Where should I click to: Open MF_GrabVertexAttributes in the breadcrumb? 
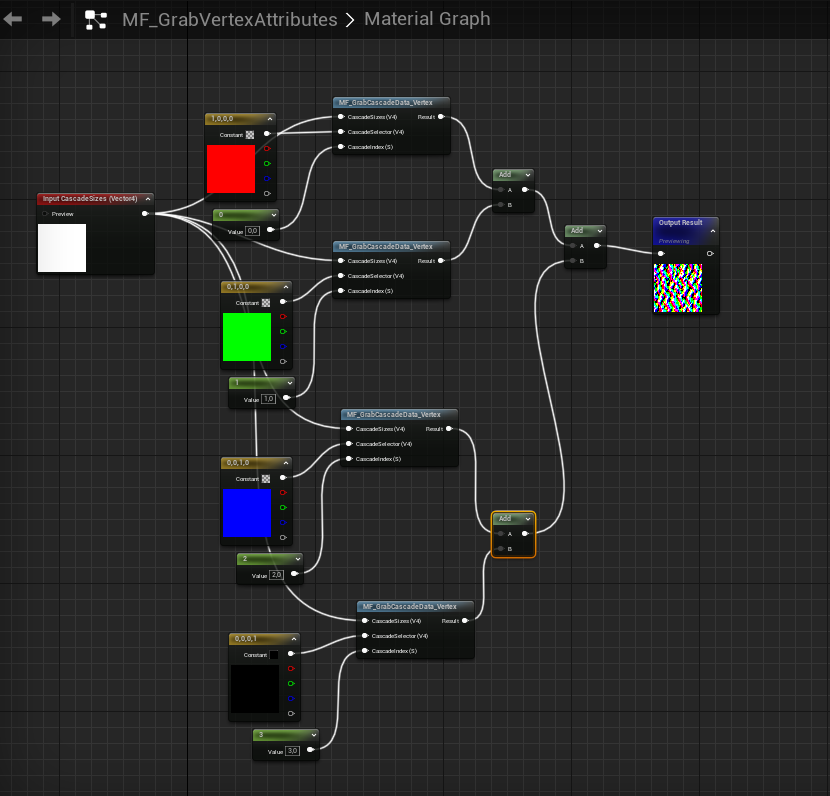coord(229,19)
